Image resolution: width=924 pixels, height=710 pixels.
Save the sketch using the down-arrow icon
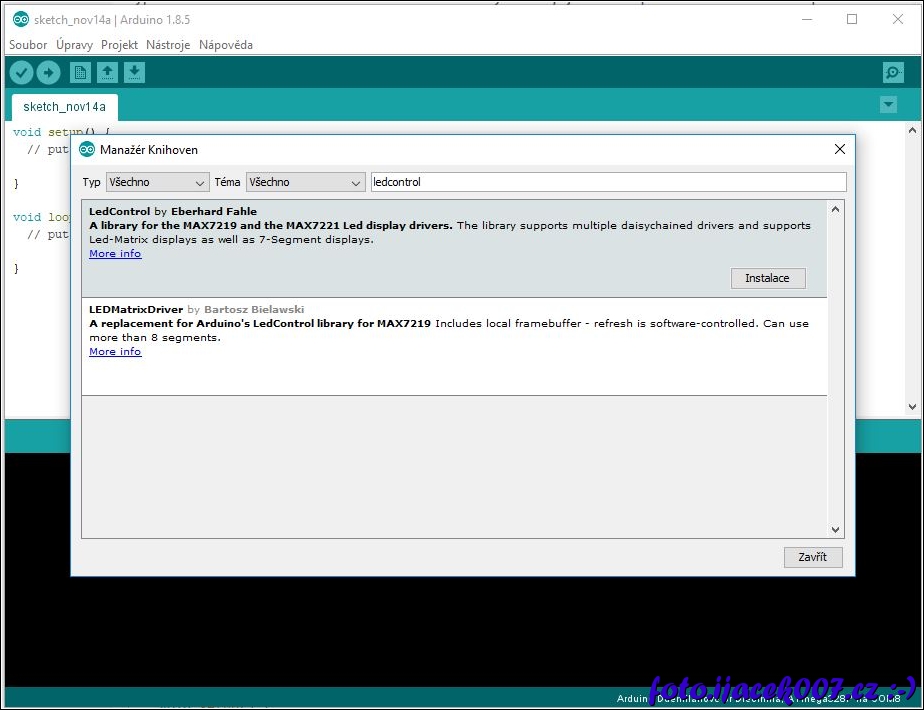(x=134, y=72)
